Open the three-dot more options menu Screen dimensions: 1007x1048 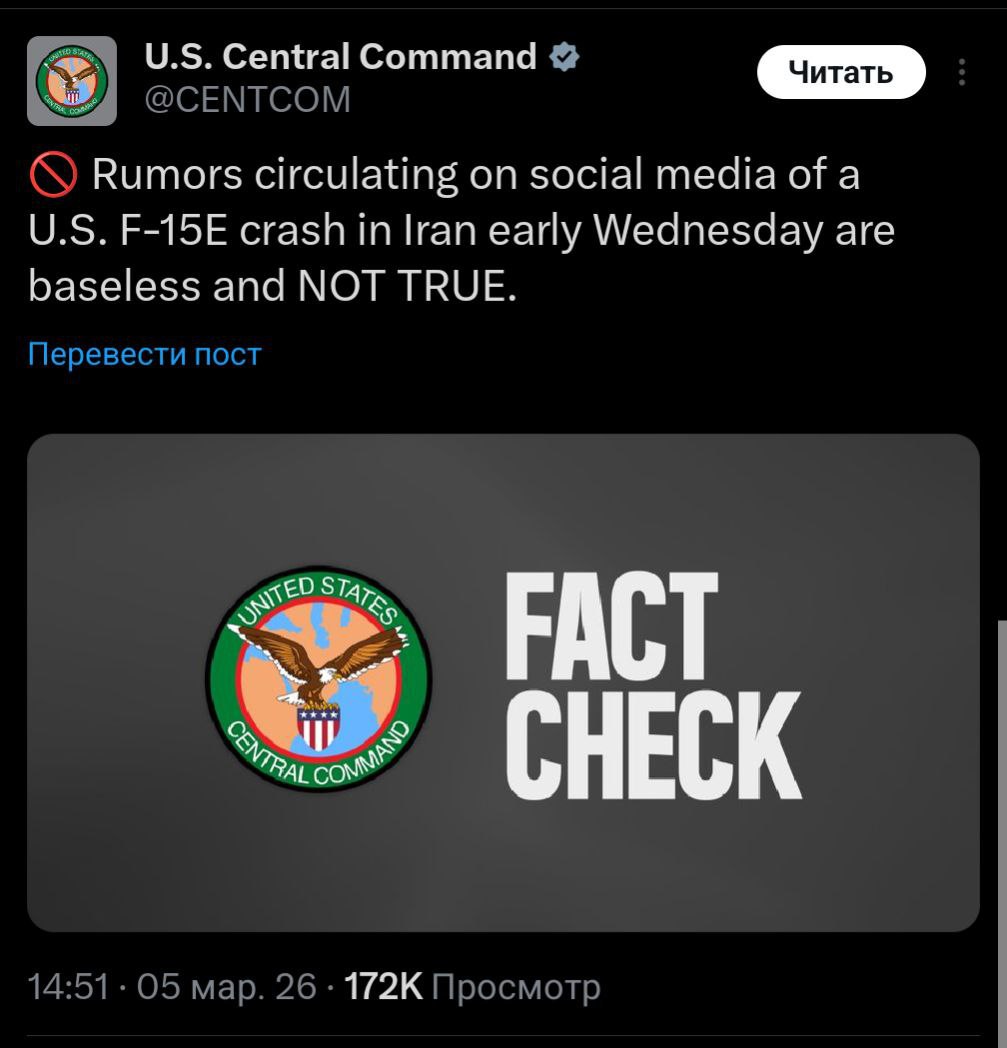(962, 73)
